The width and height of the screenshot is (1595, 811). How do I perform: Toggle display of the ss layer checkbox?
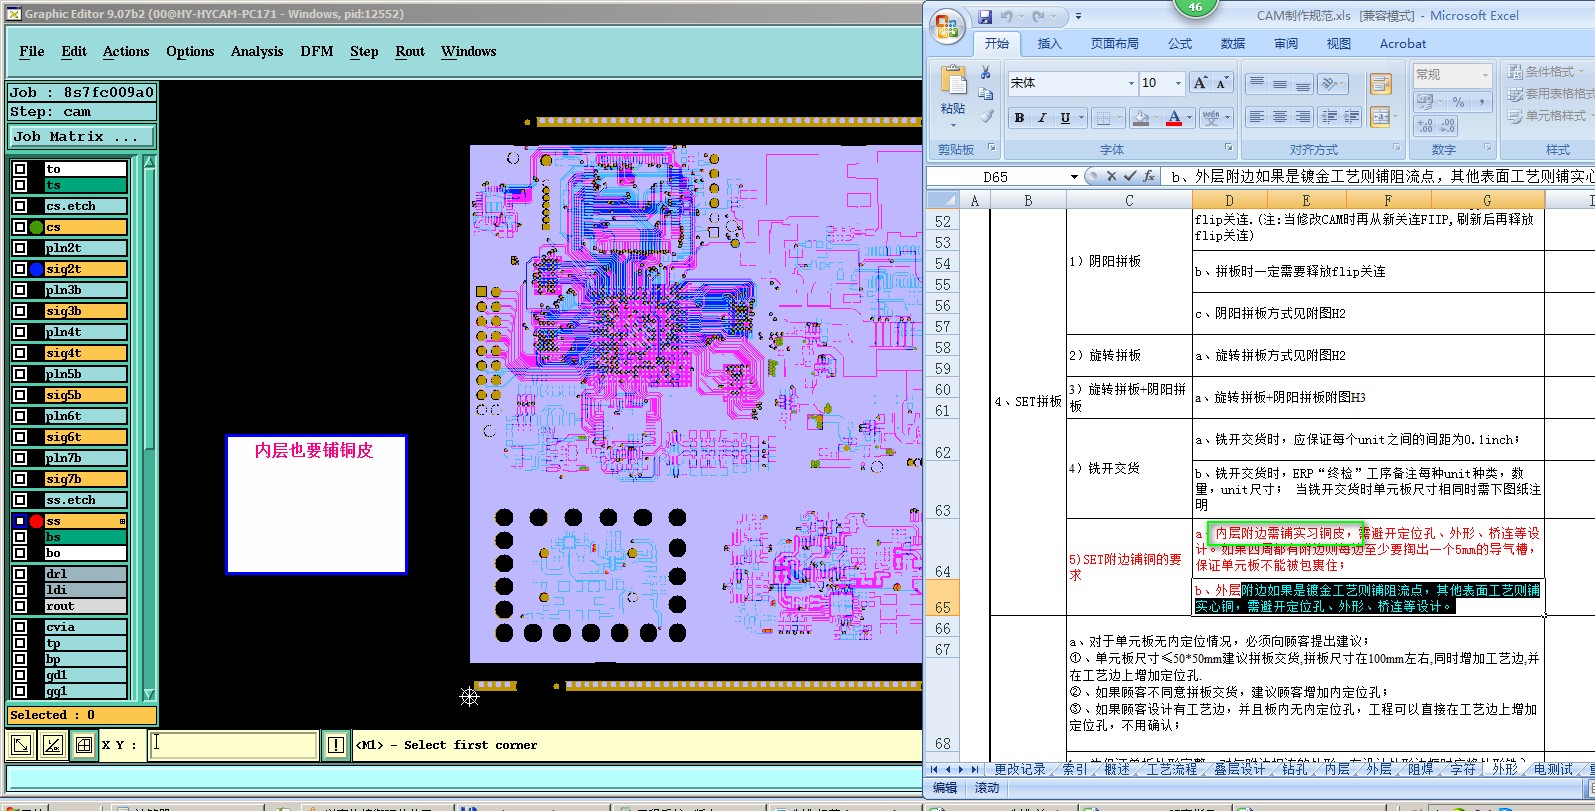click(x=20, y=521)
